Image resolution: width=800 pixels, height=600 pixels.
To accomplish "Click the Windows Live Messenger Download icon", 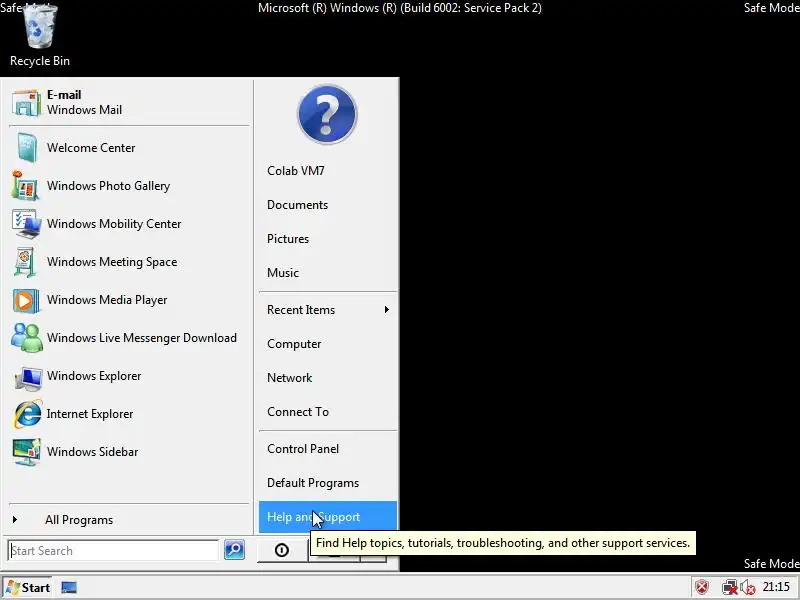I will [27, 338].
